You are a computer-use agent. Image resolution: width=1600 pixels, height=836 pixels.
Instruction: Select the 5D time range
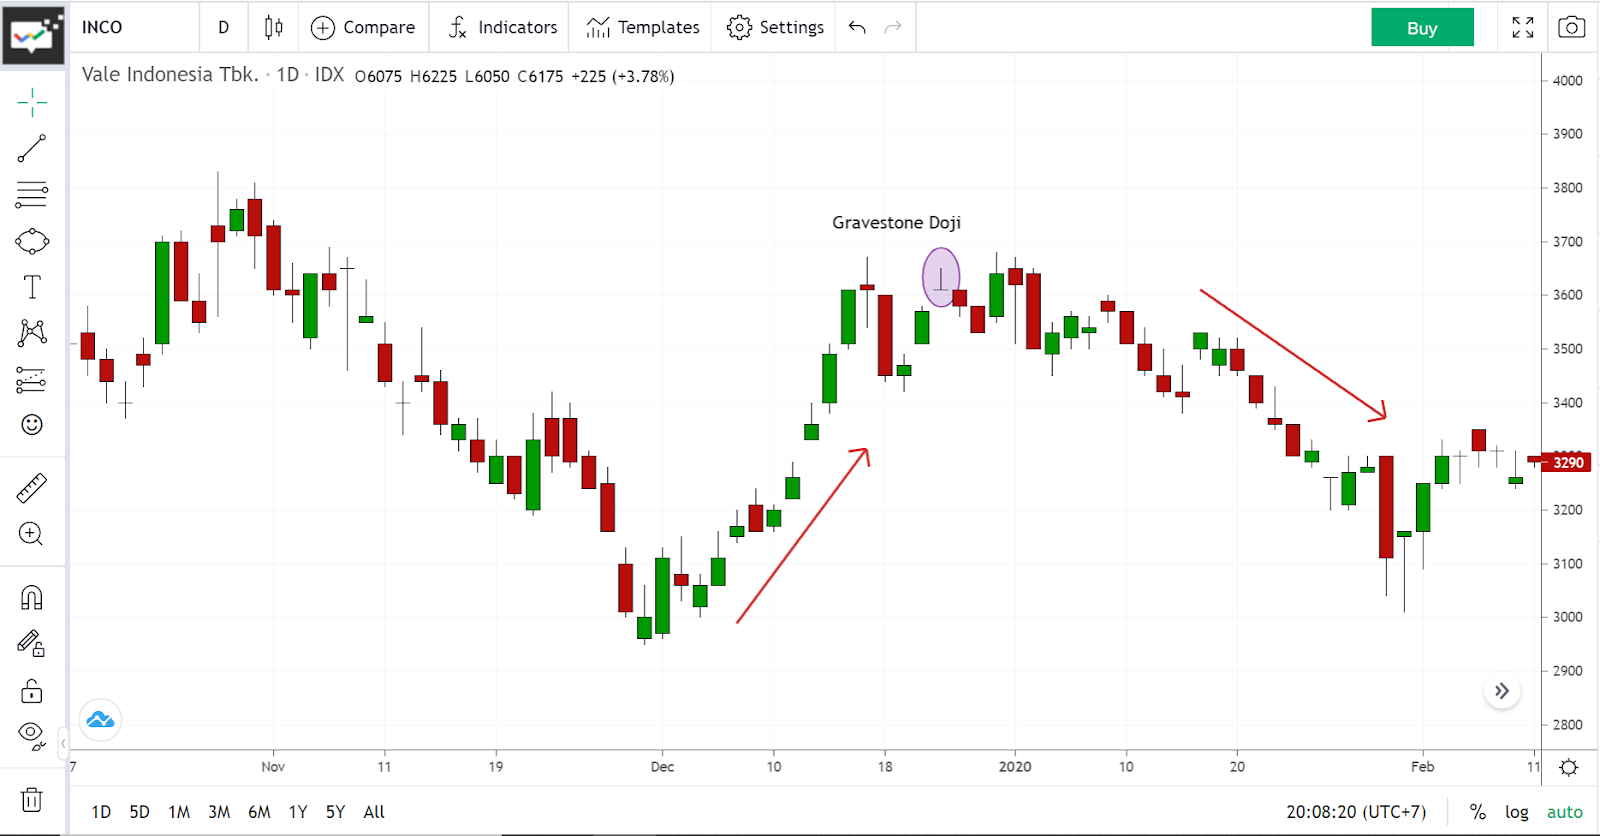point(139,812)
